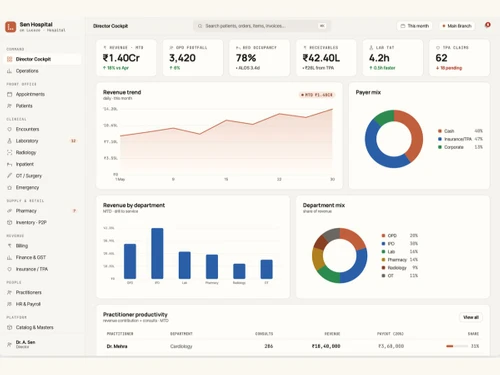The height and width of the screenshot is (375, 500).
Task: Click the Radiology legend entry
Action: pos(400,268)
